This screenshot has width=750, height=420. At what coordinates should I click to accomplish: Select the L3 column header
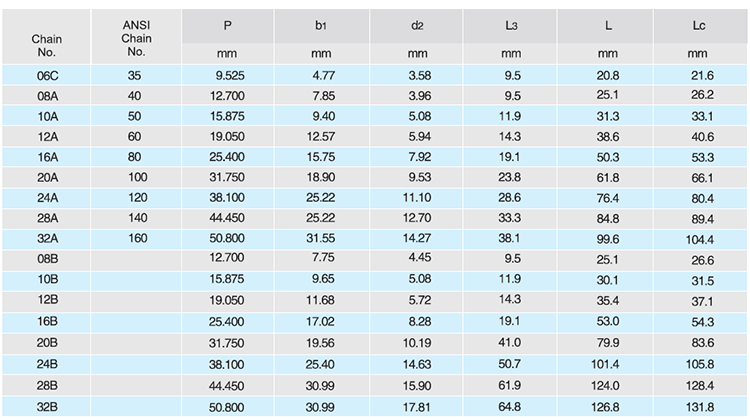[511, 25]
